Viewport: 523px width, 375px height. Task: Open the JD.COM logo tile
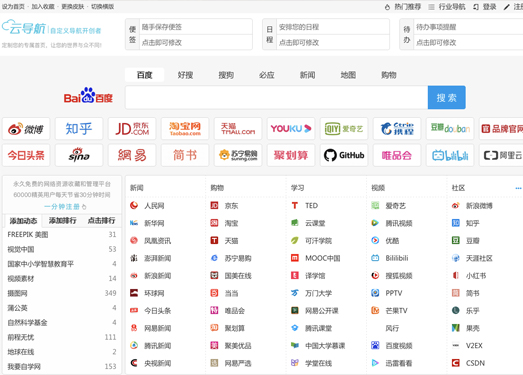click(x=132, y=129)
